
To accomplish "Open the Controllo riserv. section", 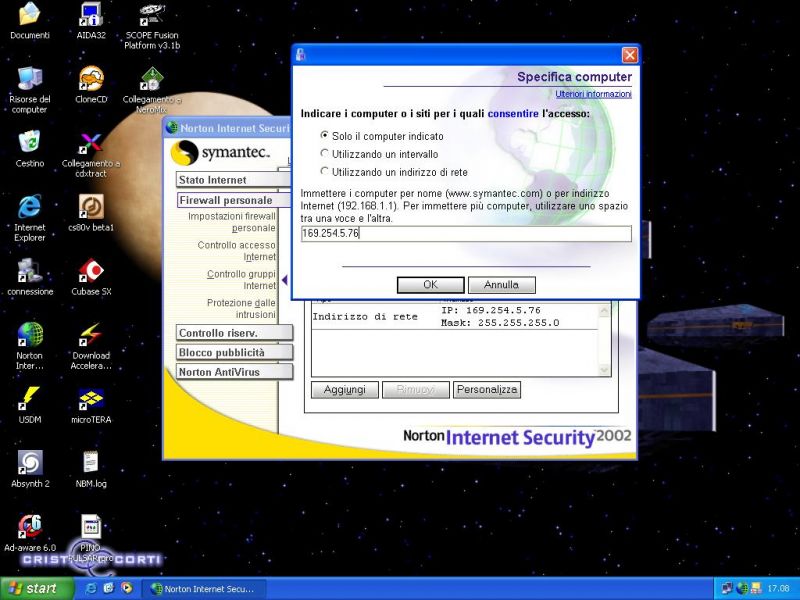I will (x=235, y=333).
